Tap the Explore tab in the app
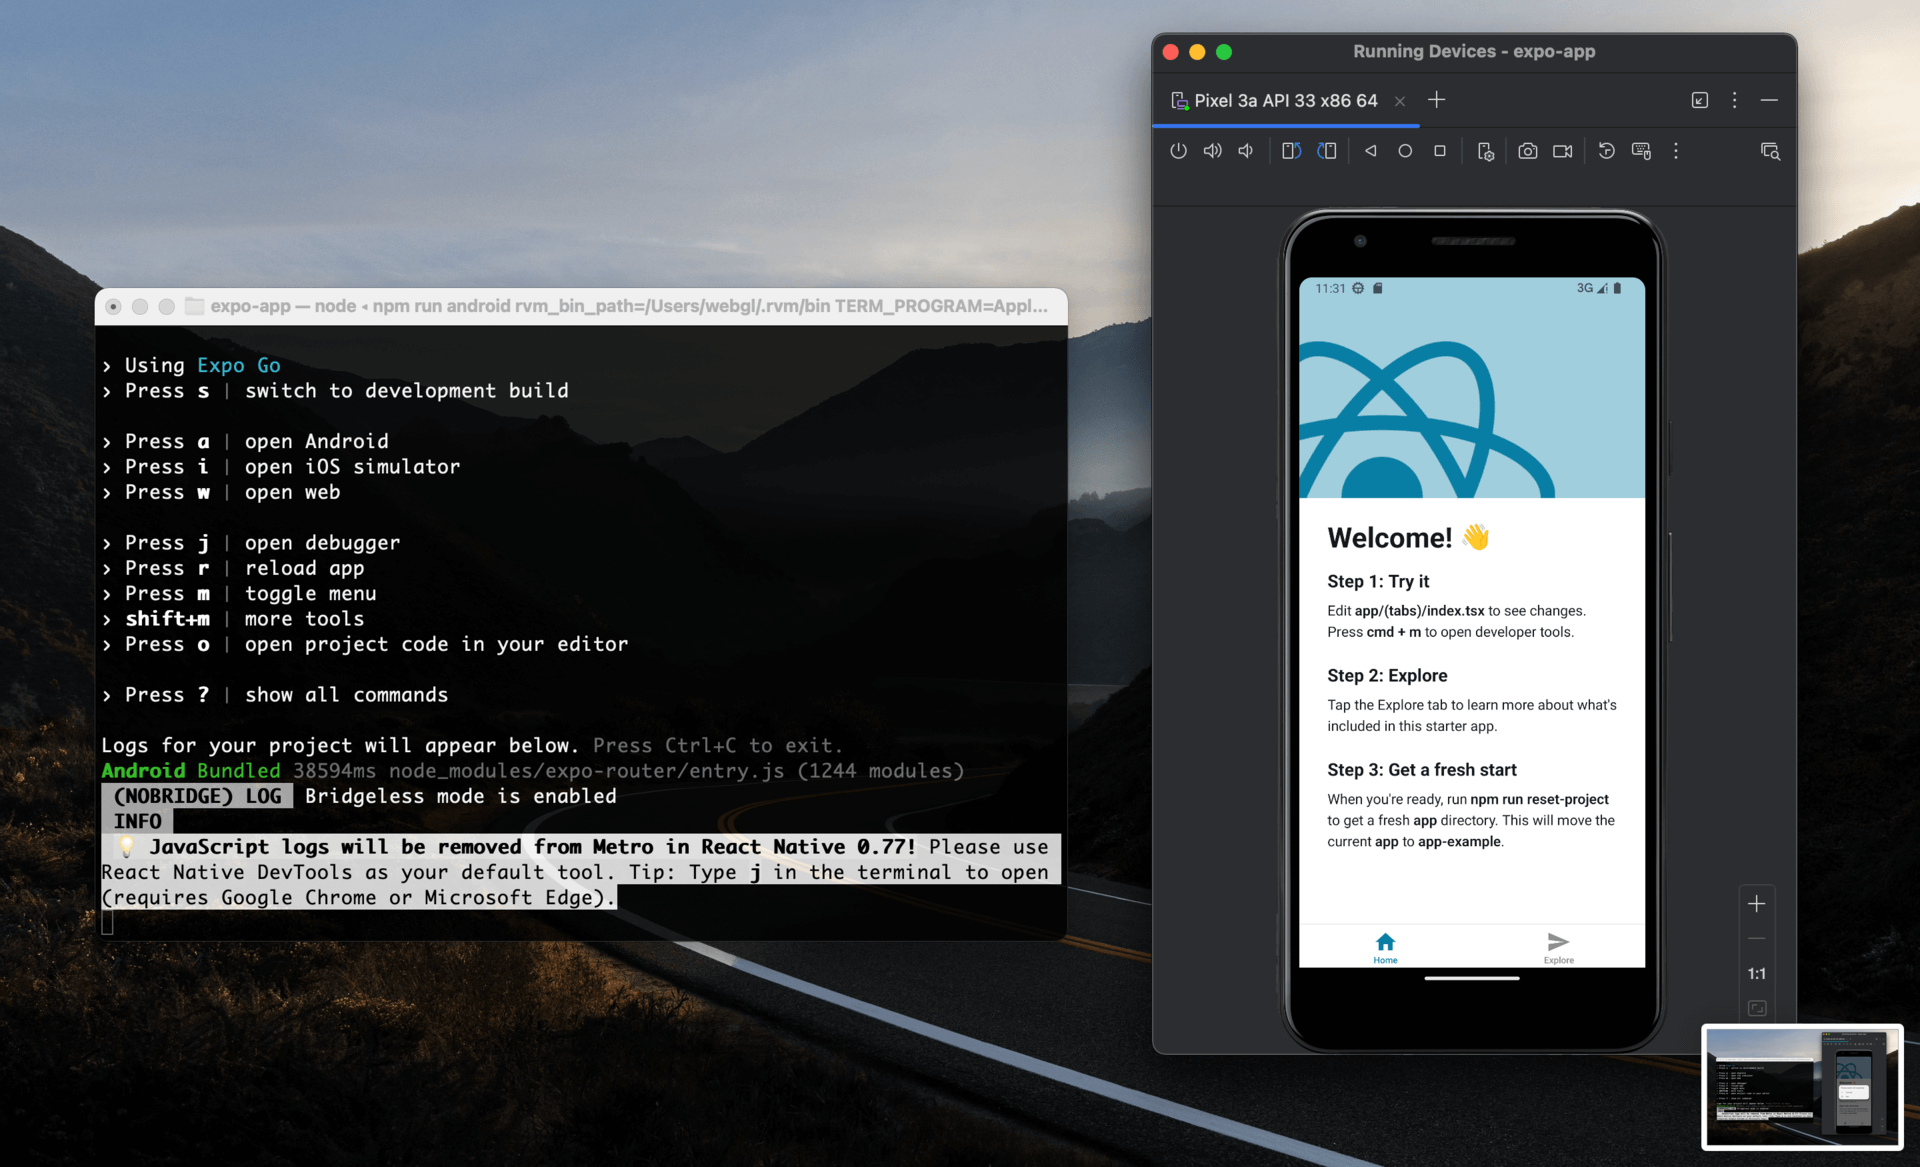 [x=1558, y=947]
